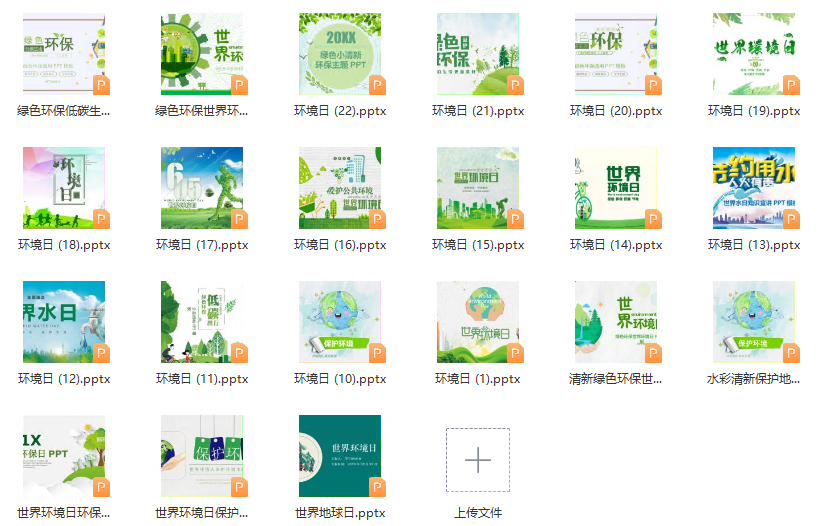Screen dimensions: 817x526
Task: Click the orange PPT badge on 环境日 (18).pptx
Action: tap(101, 219)
